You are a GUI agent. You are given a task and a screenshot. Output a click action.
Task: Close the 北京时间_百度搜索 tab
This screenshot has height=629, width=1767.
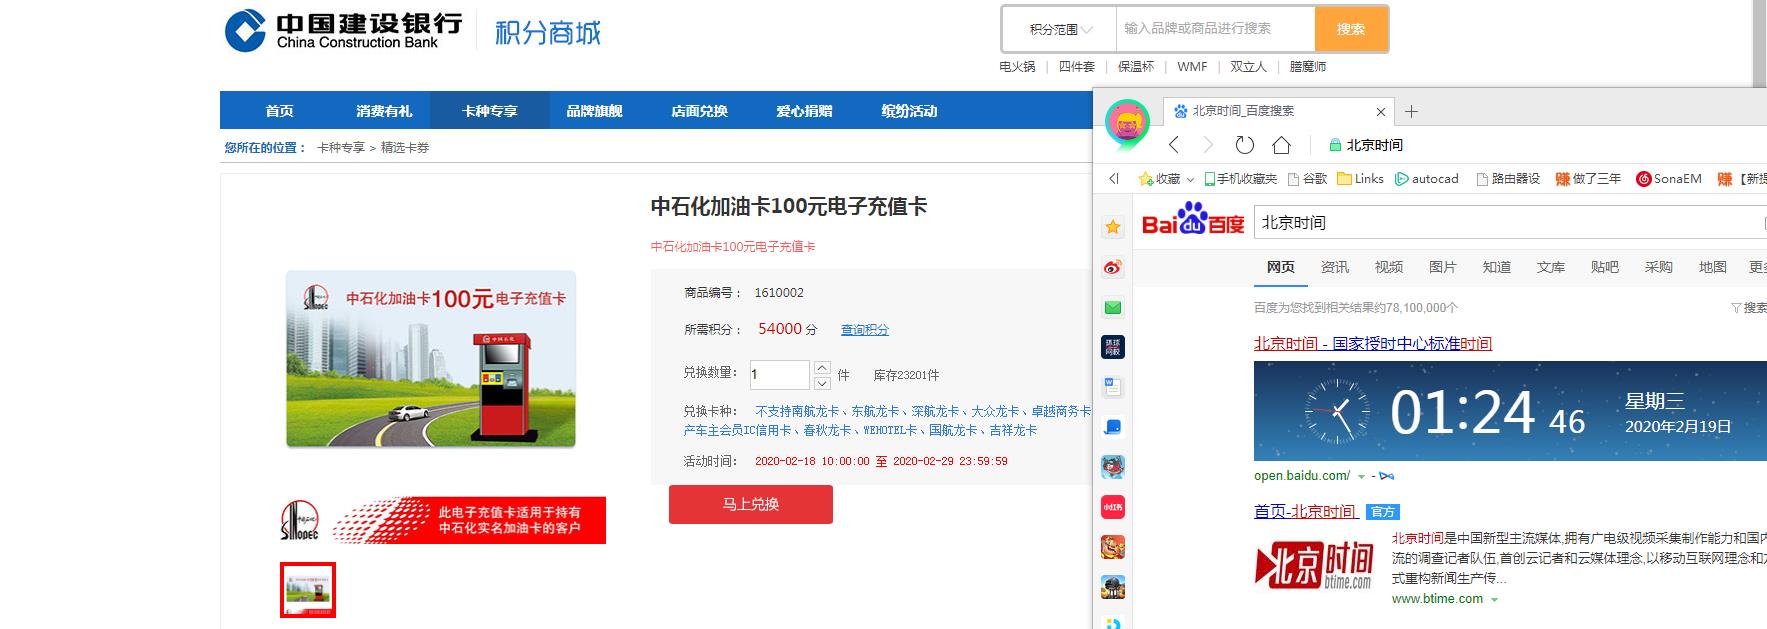[1381, 111]
